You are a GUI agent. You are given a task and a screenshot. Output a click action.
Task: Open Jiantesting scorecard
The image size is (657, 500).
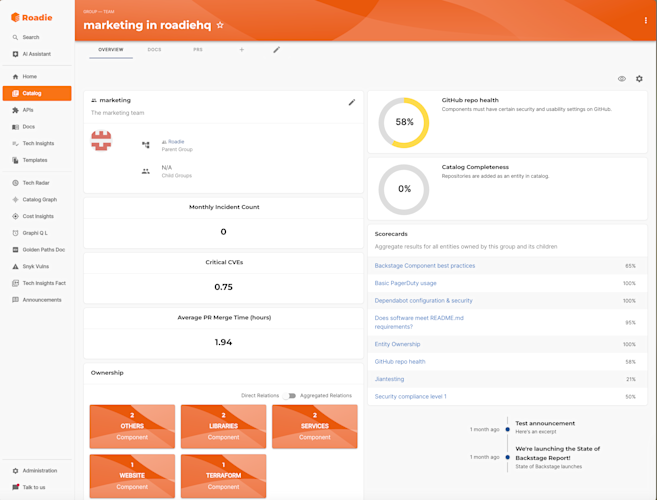point(389,379)
